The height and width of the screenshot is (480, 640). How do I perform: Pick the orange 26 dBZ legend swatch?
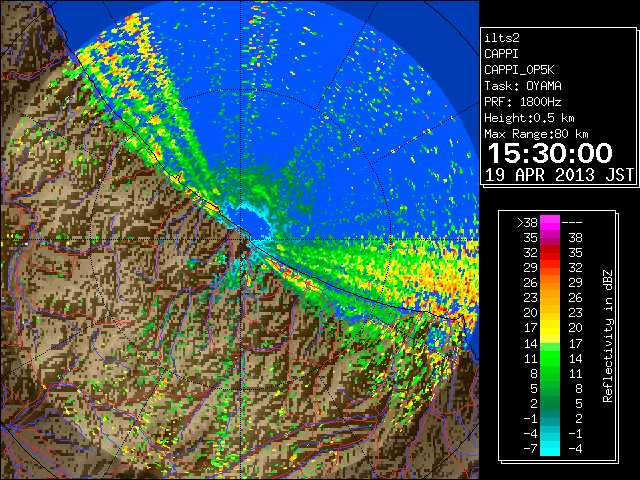[x=550, y=283]
